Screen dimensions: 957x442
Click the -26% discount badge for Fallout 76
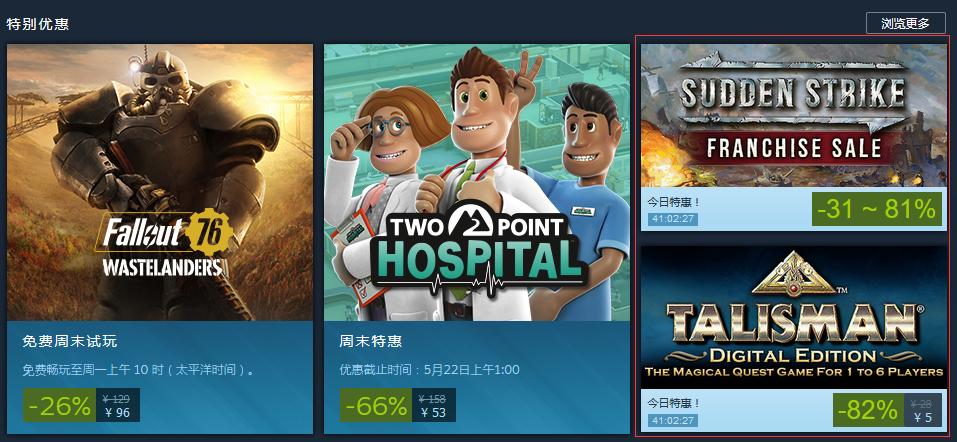coord(60,405)
